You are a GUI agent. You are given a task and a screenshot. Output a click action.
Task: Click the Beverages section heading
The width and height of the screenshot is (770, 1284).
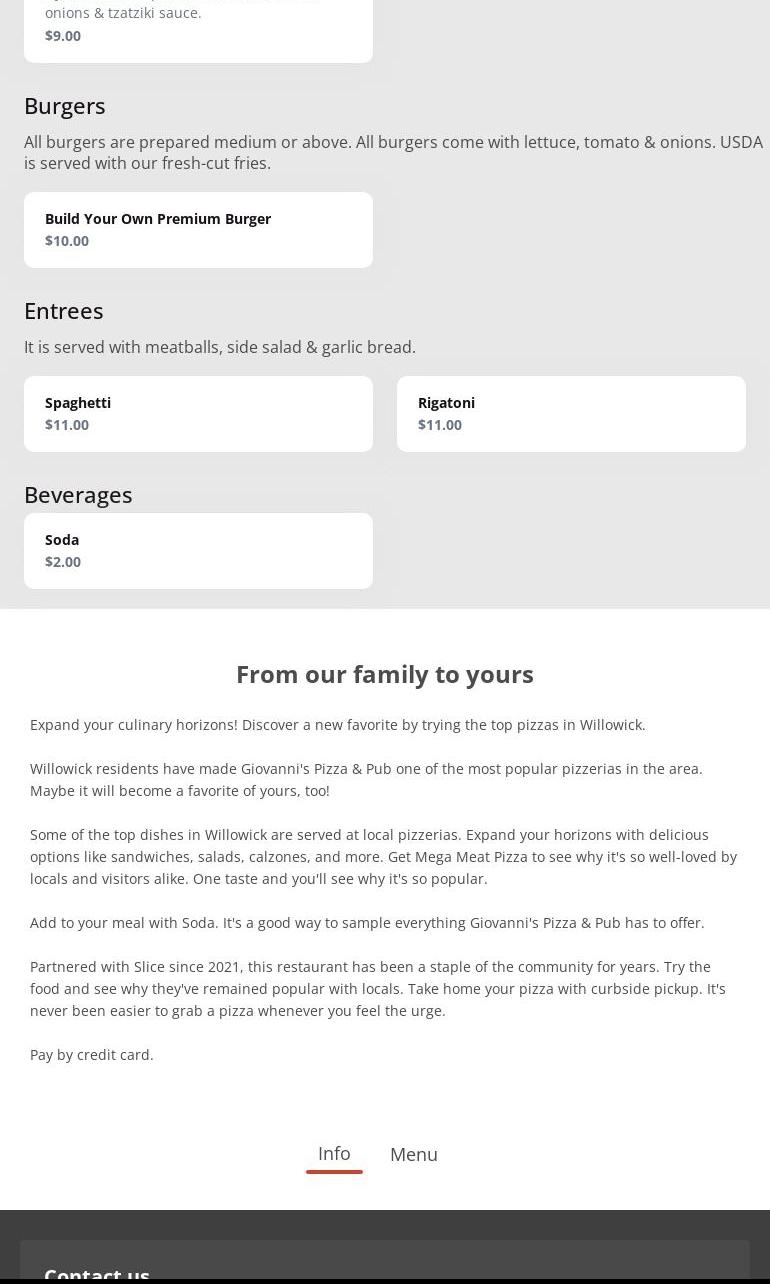pyautogui.click(x=78, y=495)
